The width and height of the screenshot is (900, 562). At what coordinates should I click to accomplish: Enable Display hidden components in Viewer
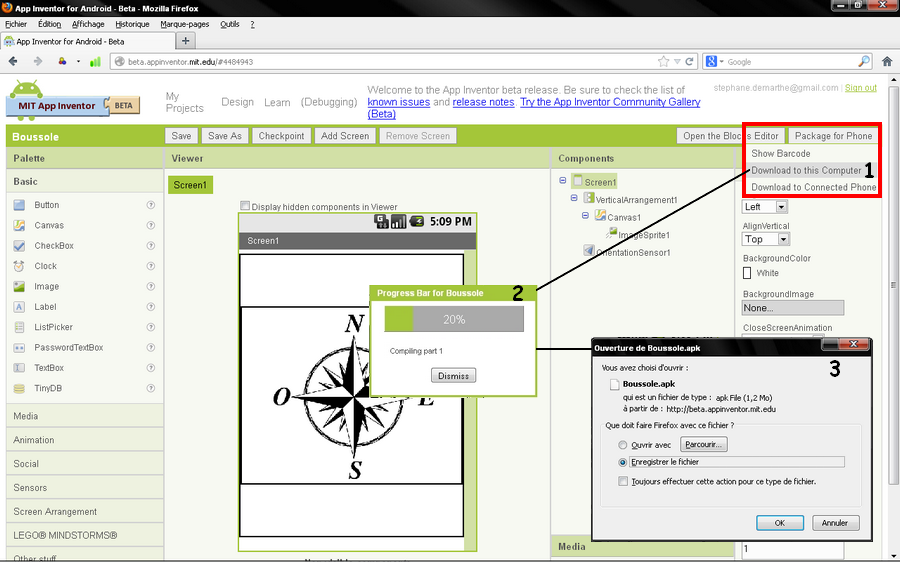tap(245, 206)
